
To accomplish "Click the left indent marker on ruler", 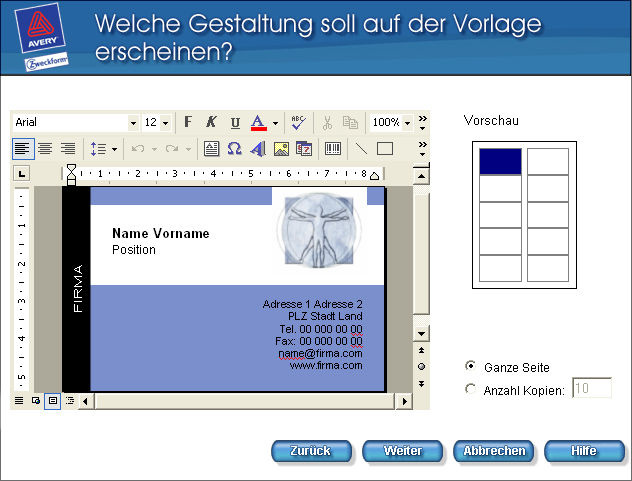I will tap(71, 174).
